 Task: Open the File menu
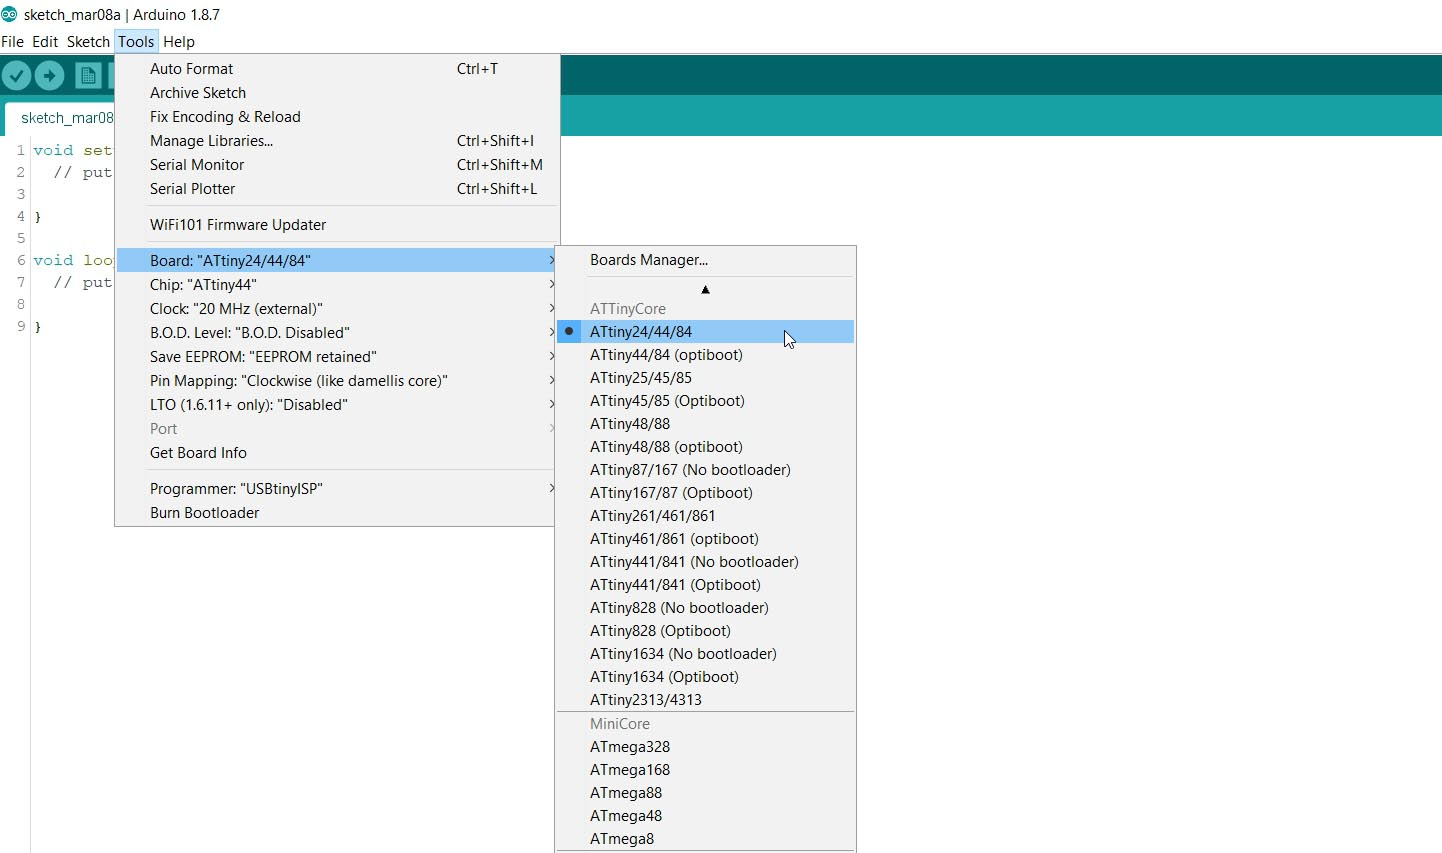pyautogui.click(x=13, y=41)
